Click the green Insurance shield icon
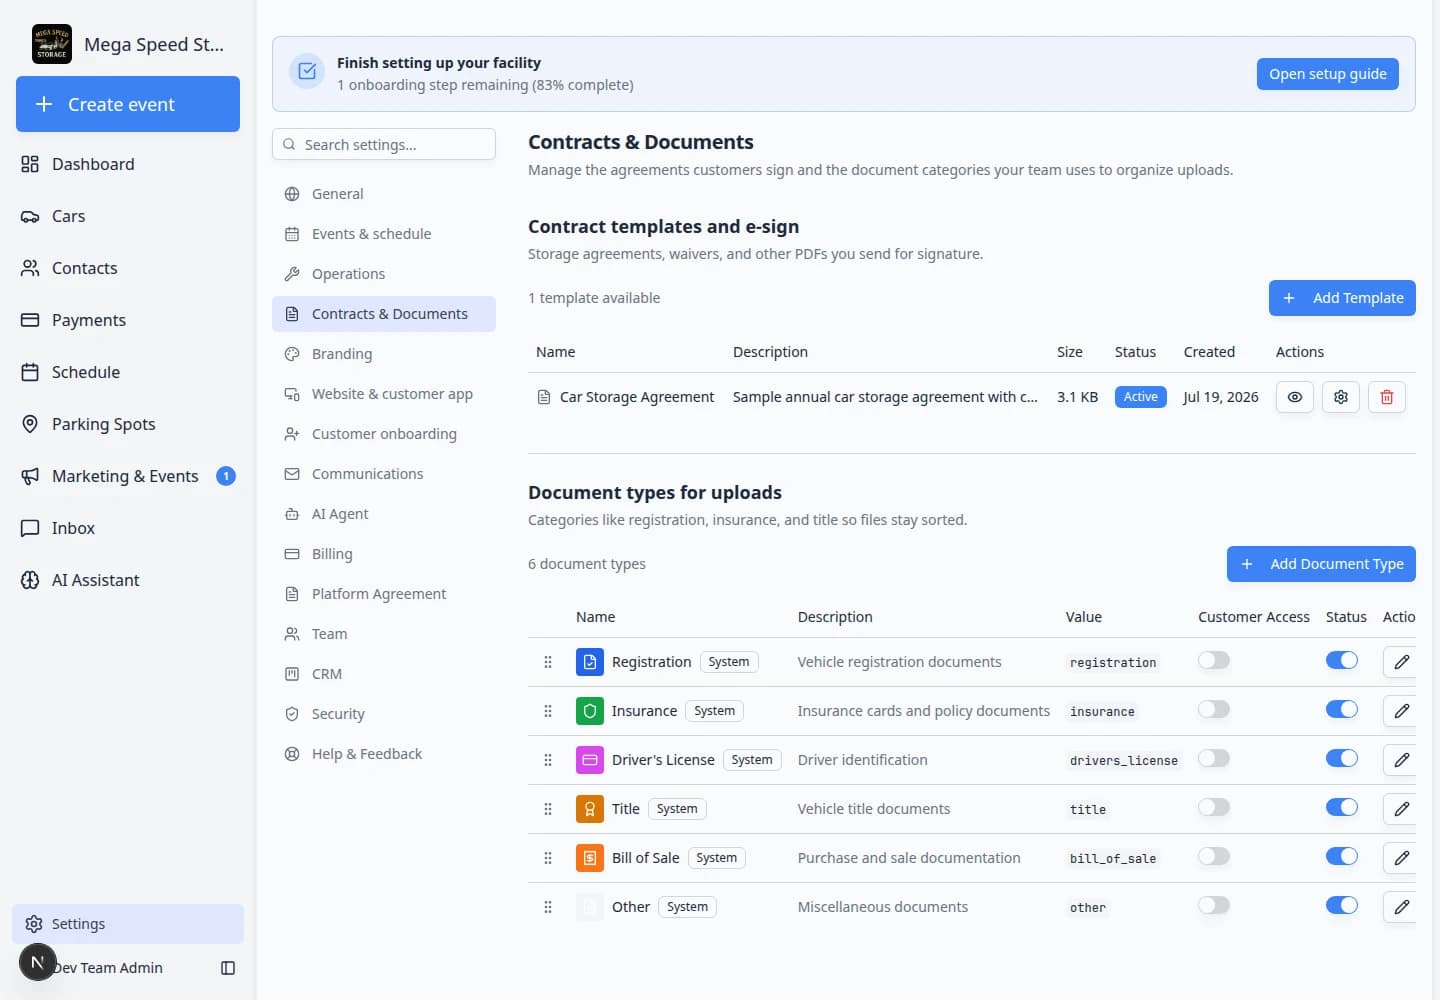 coord(590,711)
